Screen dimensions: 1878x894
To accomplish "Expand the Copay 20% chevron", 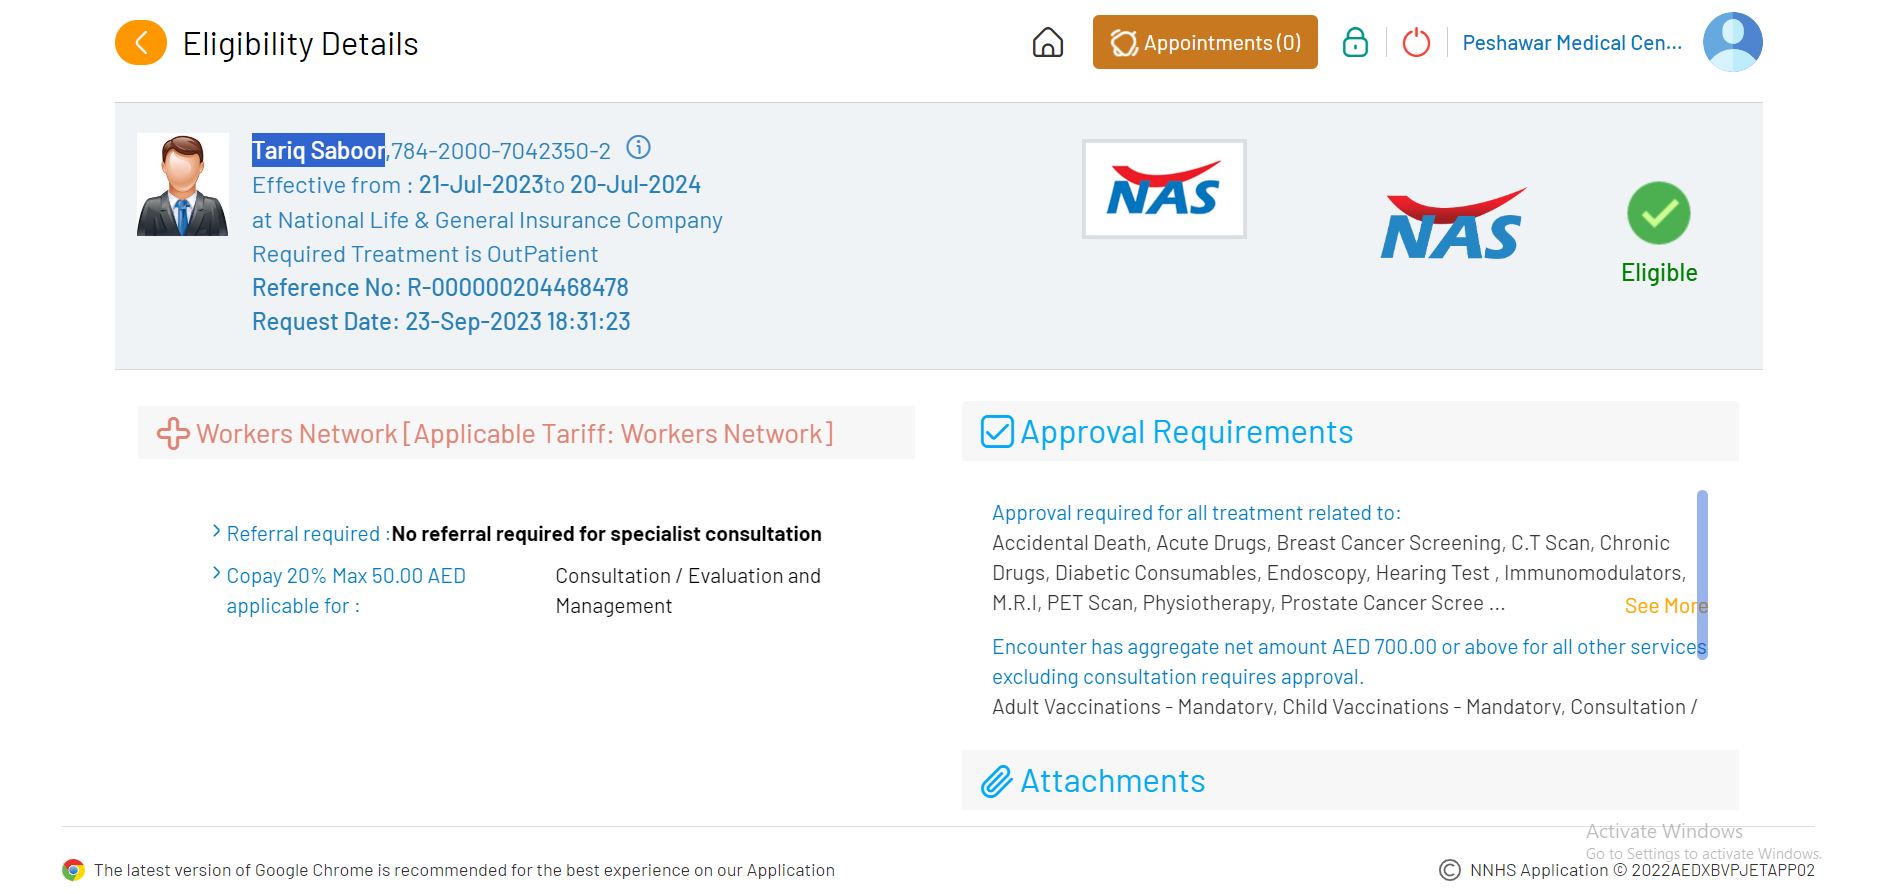I will [x=216, y=574].
